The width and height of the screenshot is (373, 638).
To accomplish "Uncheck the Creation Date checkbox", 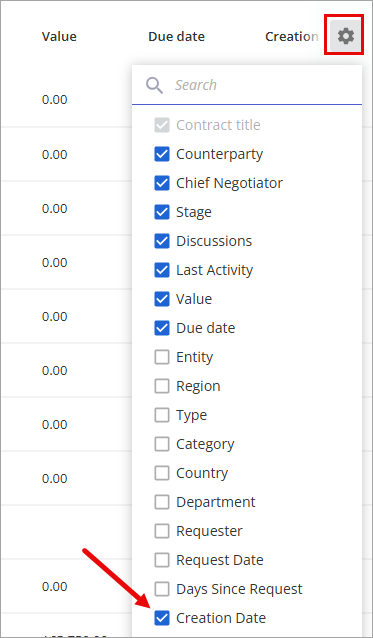I will click(162, 618).
